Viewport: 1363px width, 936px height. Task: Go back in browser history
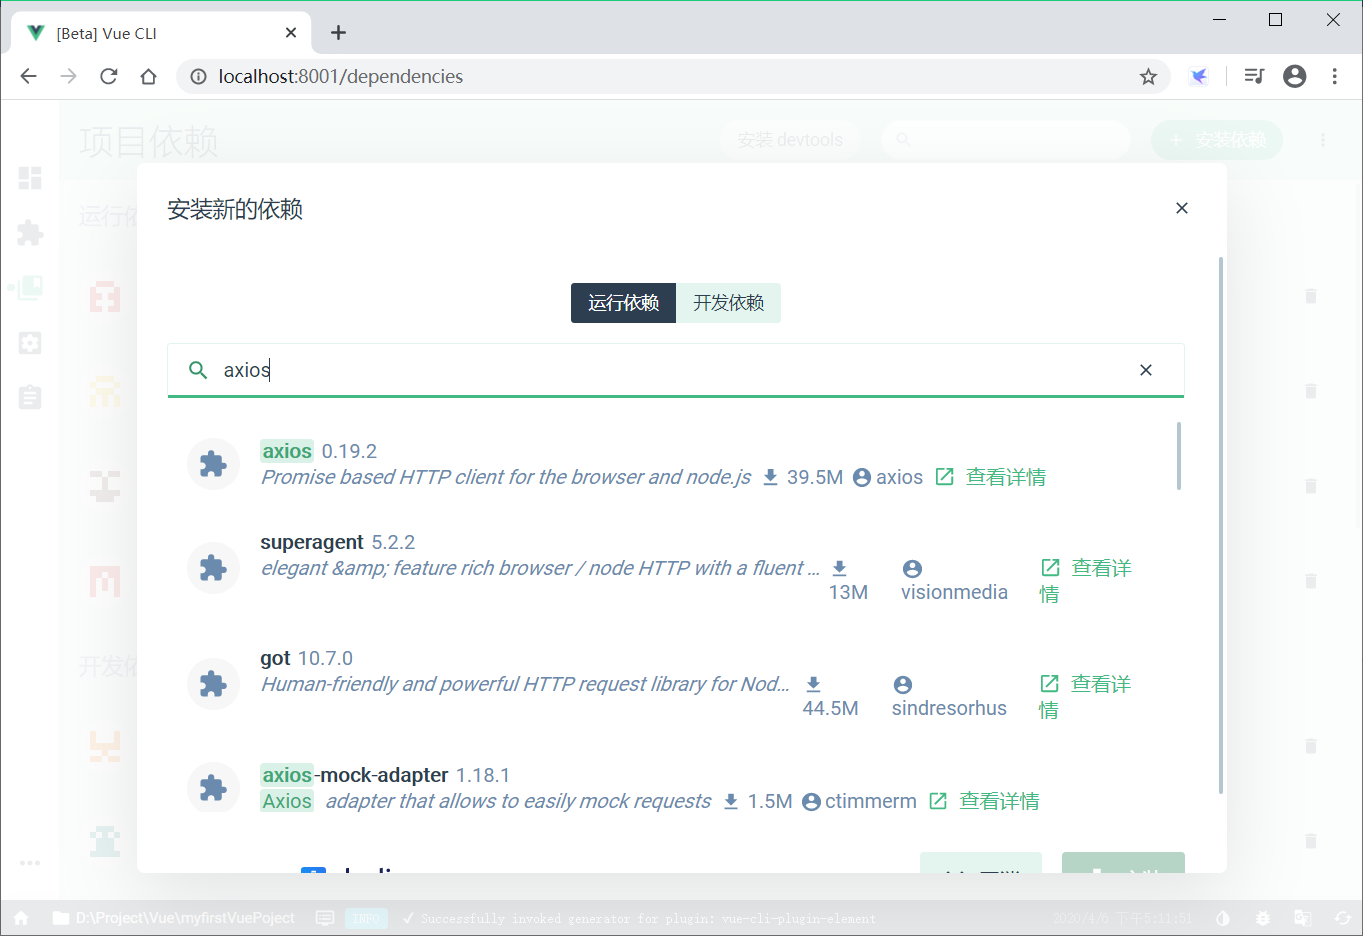[28, 76]
